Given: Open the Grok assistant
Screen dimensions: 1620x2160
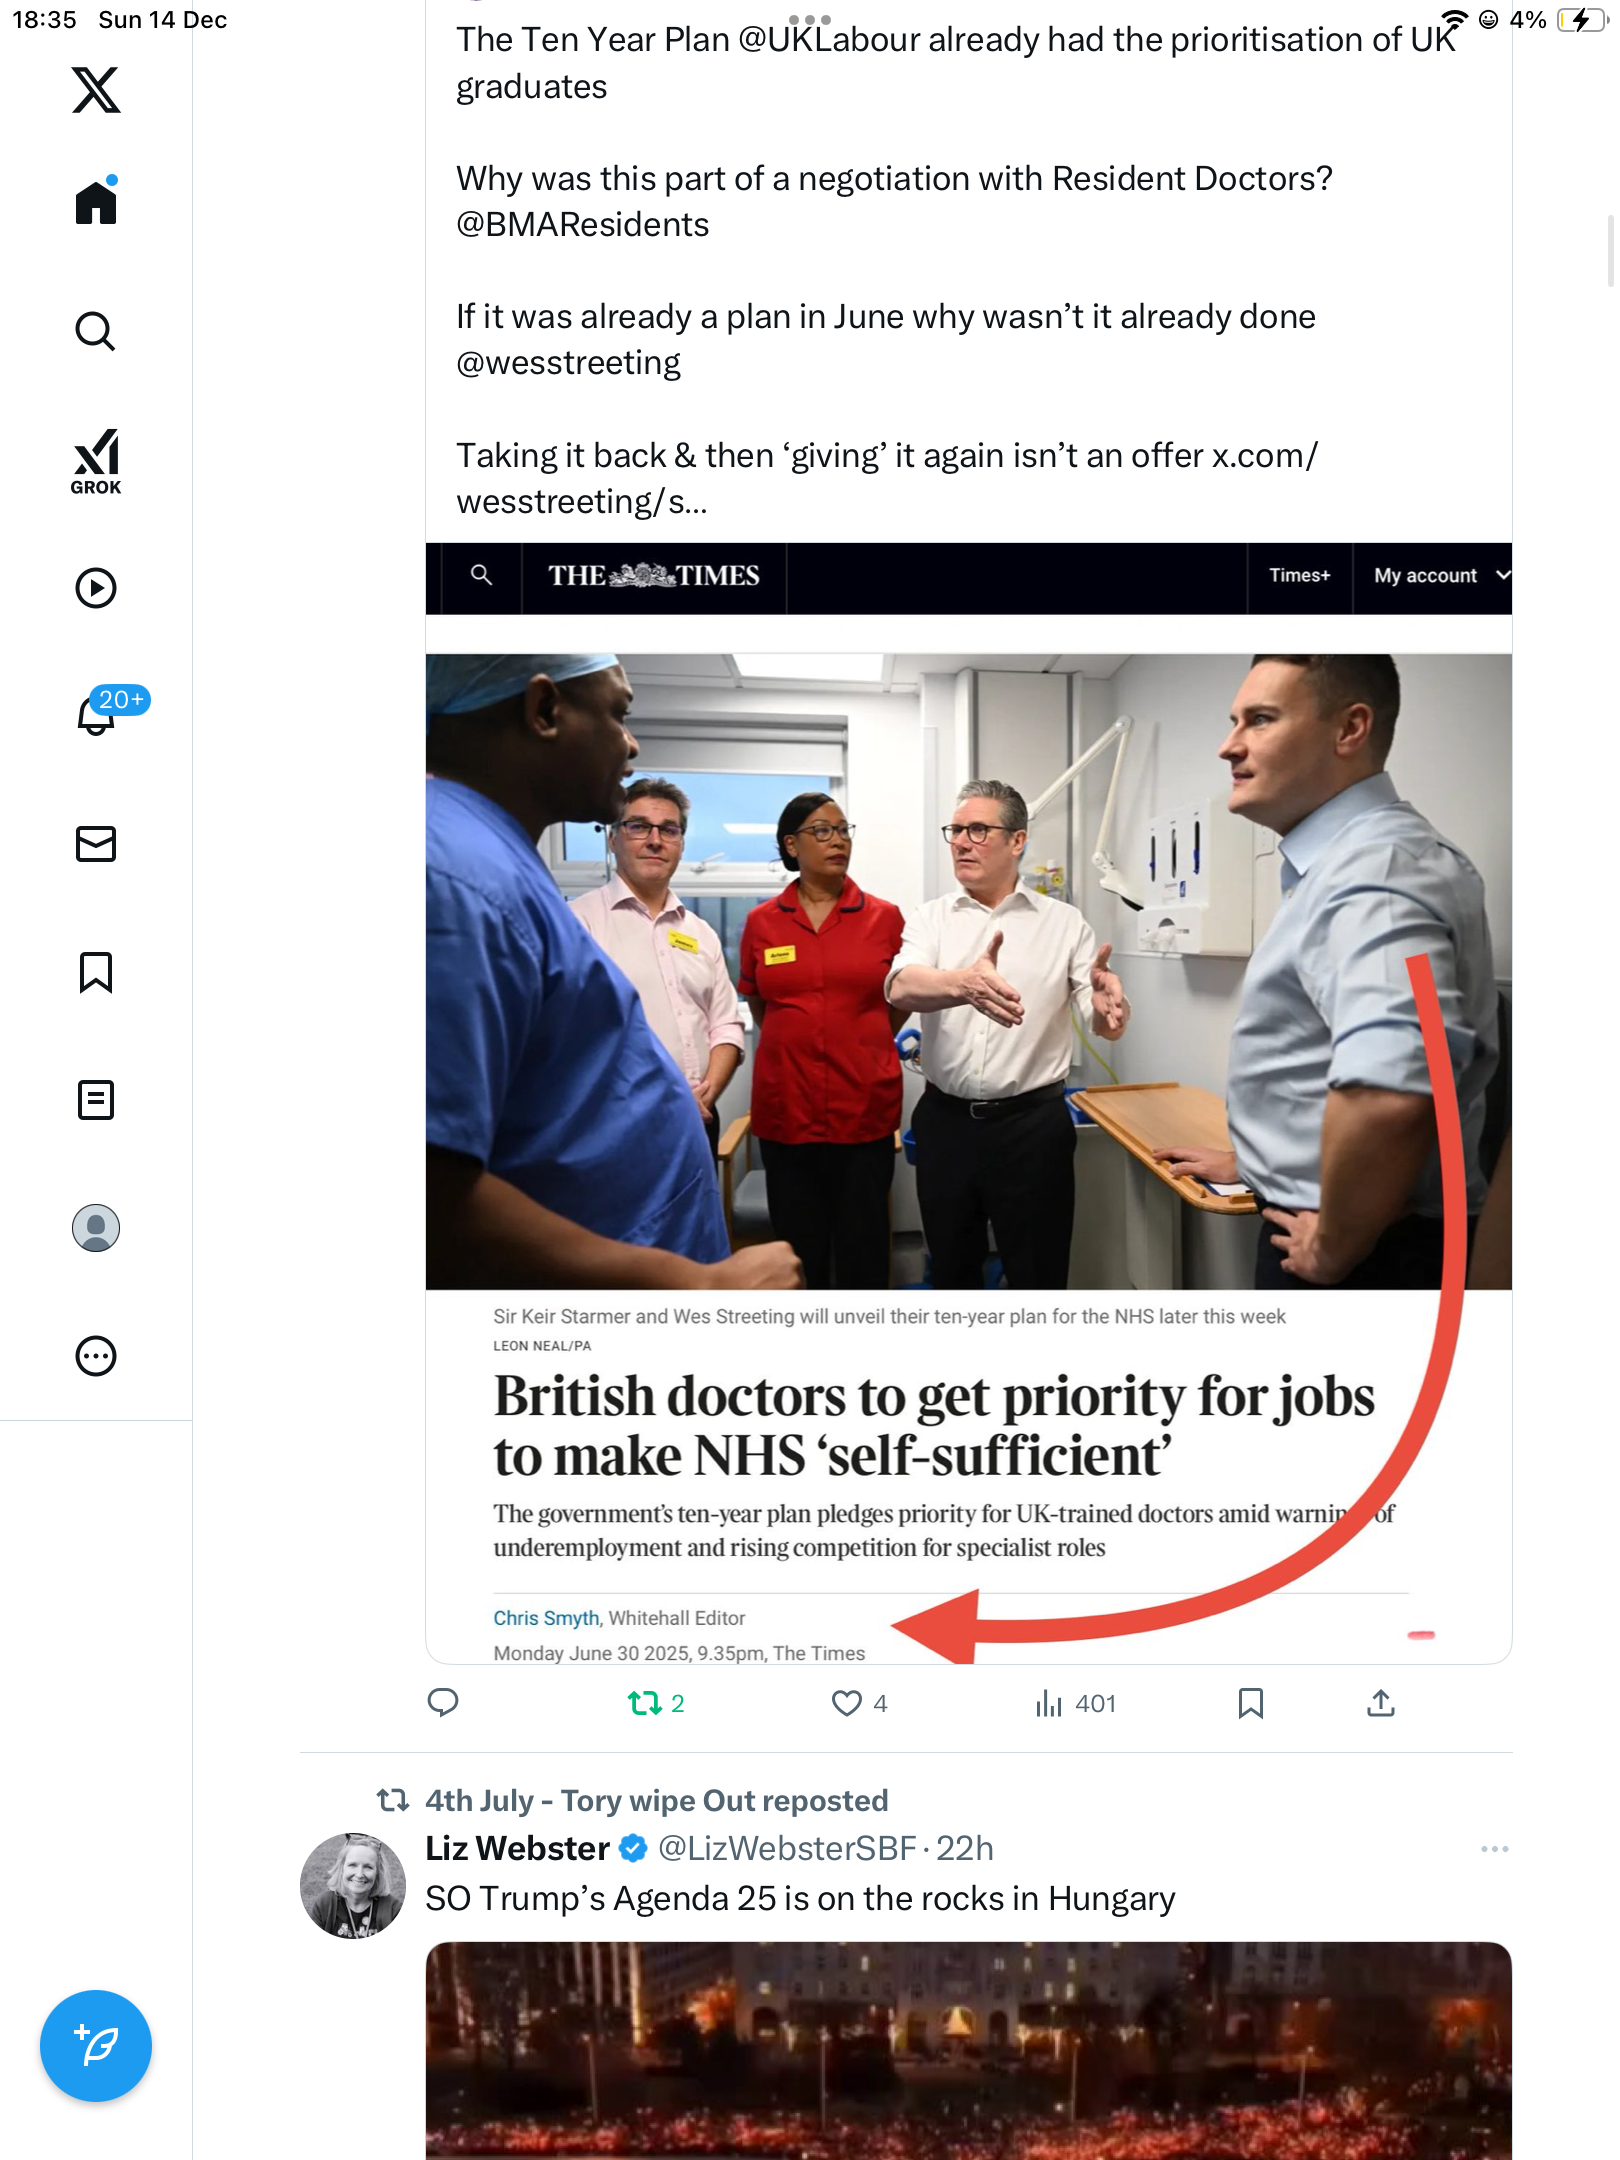Looking at the screenshot, I should coord(96,462).
